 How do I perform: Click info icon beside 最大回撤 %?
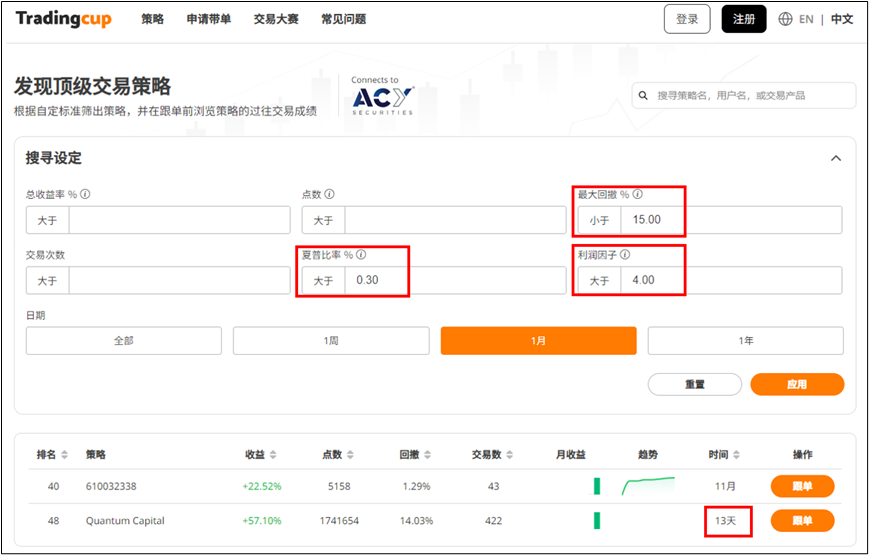pos(637,194)
